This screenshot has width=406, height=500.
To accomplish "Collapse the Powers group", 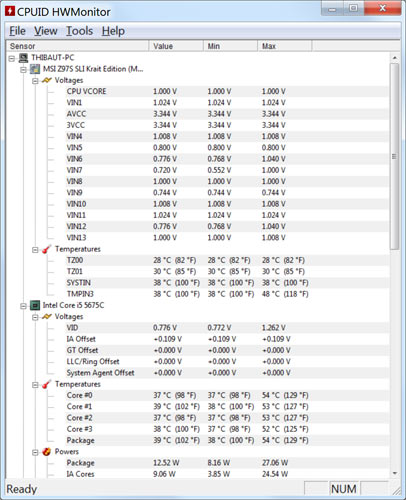I will click(x=35, y=453).
